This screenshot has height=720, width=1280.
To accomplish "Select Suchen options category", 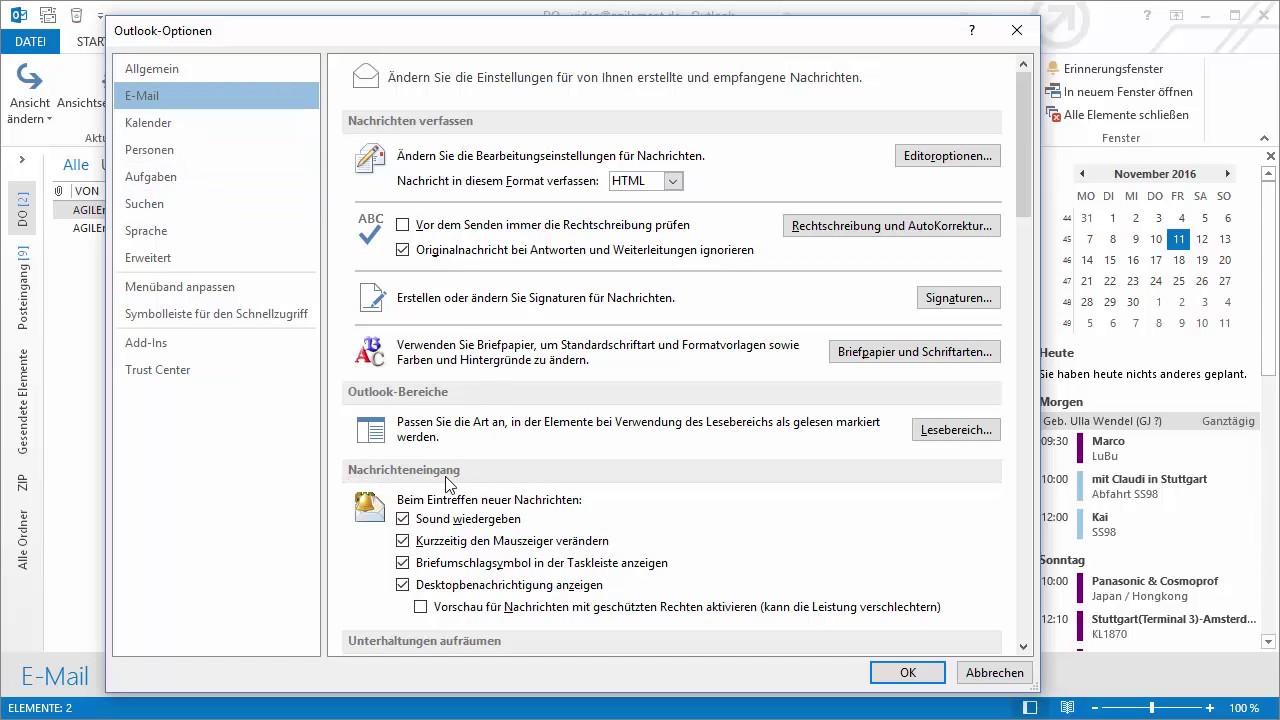I will coord(216,204).
